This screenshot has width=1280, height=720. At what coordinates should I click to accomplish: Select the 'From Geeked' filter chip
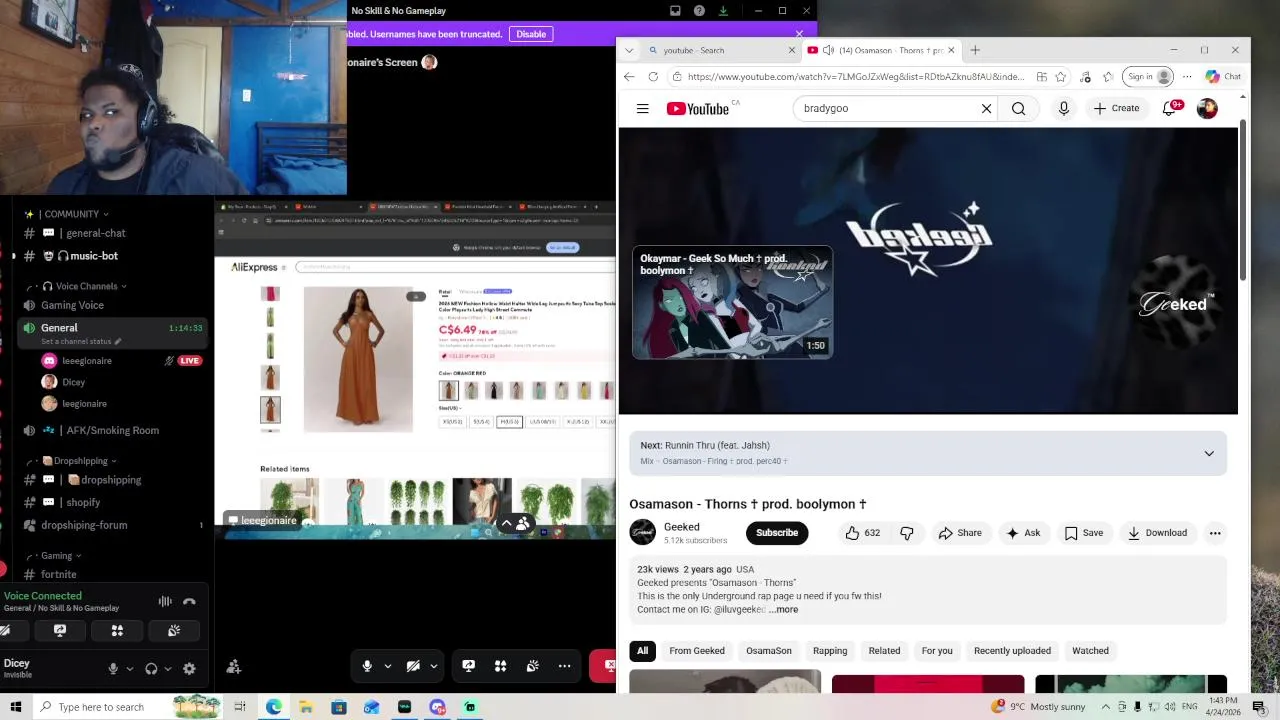[x=697, y=651]
